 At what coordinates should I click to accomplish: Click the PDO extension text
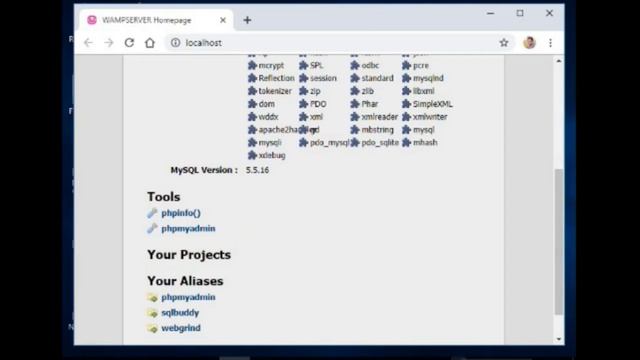(x=318, y=104)
